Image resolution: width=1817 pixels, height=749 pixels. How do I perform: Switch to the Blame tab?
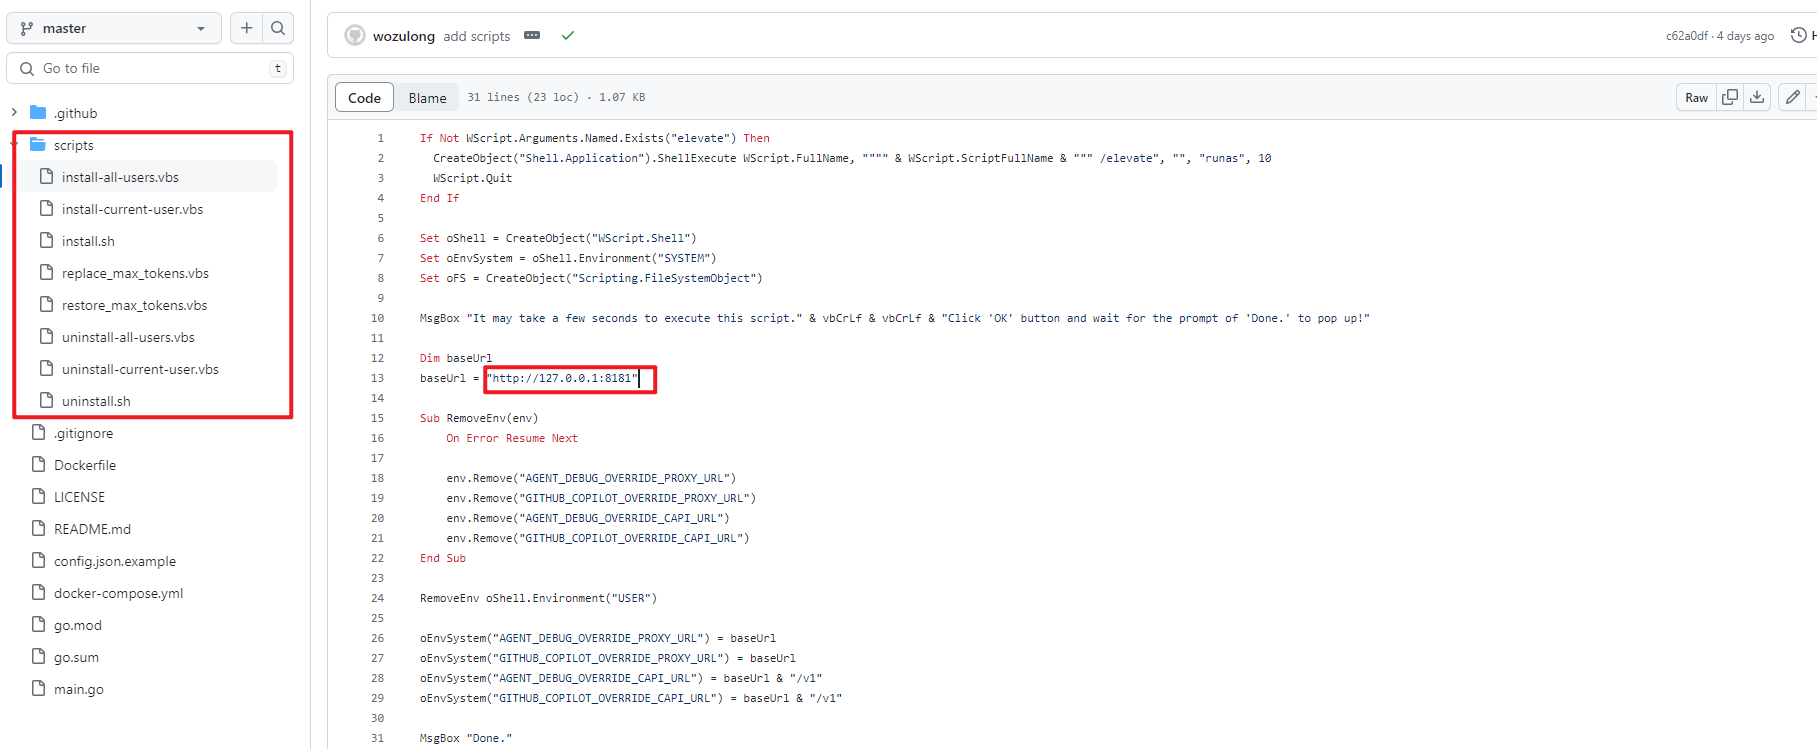[427, 97]
